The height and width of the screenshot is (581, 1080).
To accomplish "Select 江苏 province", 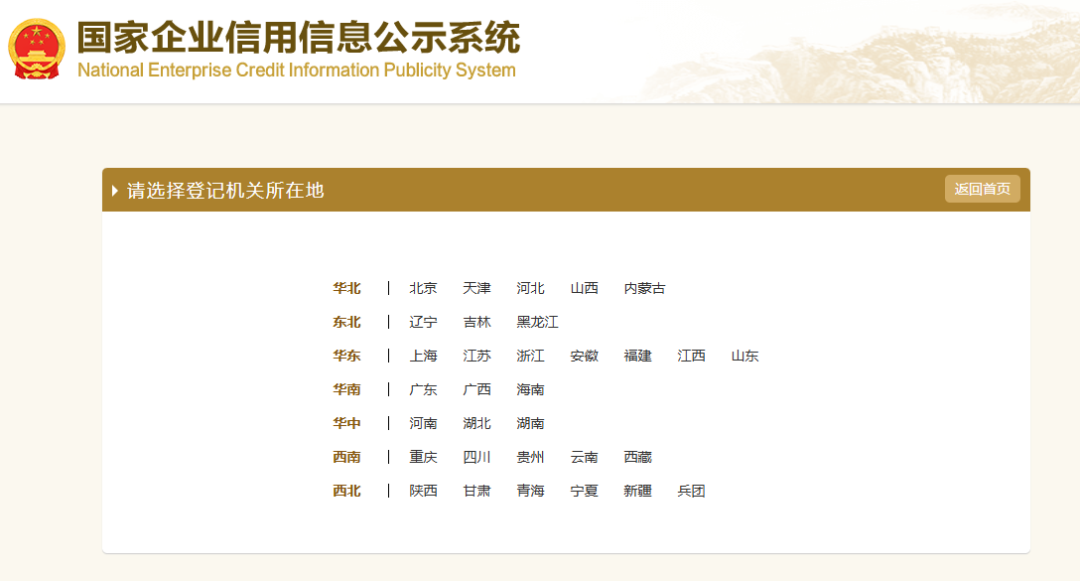I will (x=477, y=356).
